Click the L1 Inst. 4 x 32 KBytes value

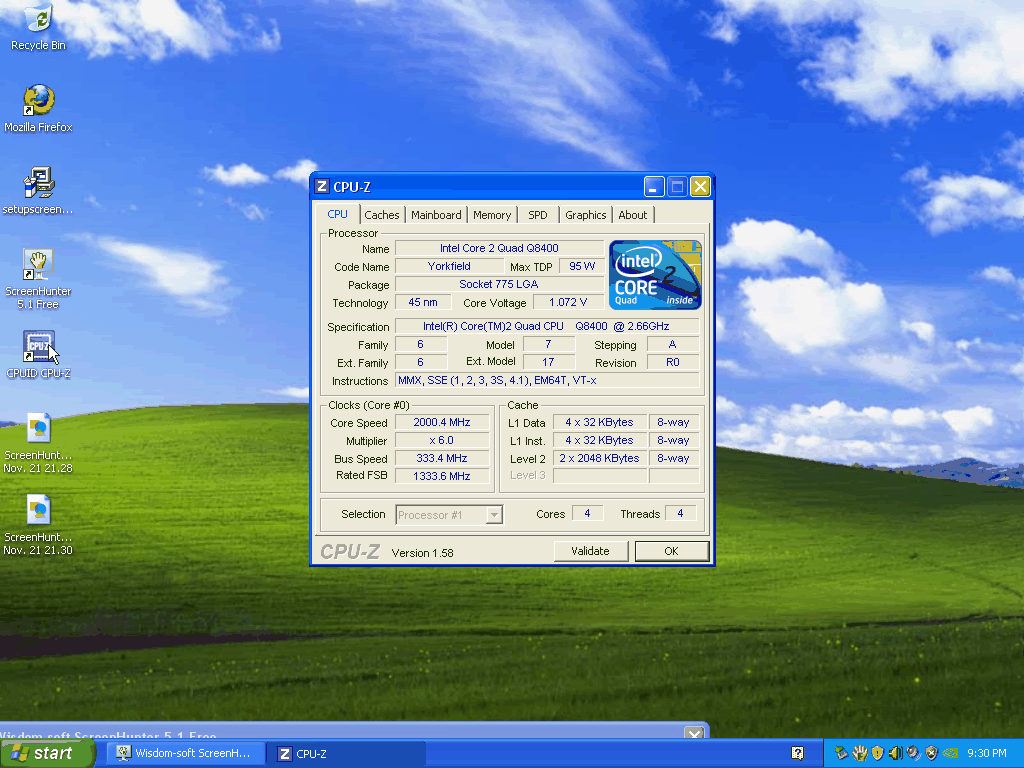[x=600, y=440]
